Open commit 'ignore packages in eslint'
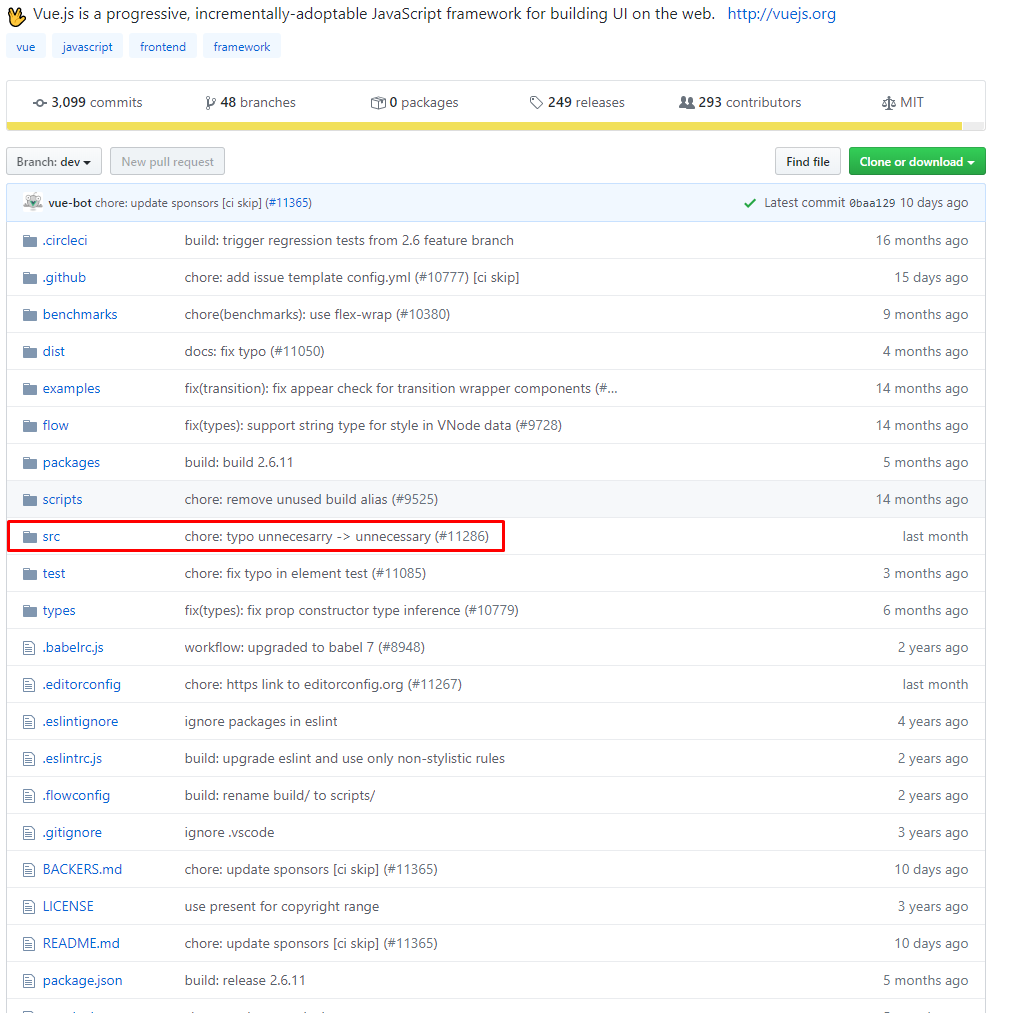 pos(261,722)
